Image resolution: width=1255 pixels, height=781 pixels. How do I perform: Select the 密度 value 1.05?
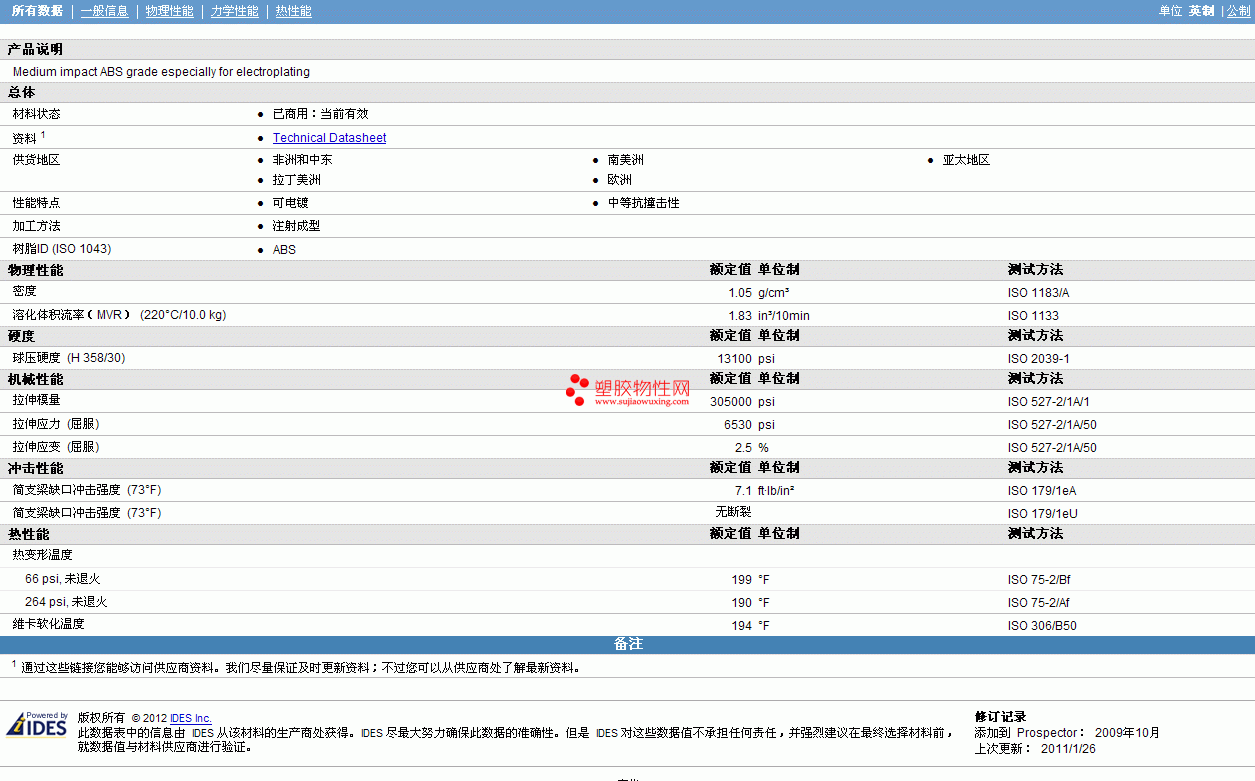point(739,293)
